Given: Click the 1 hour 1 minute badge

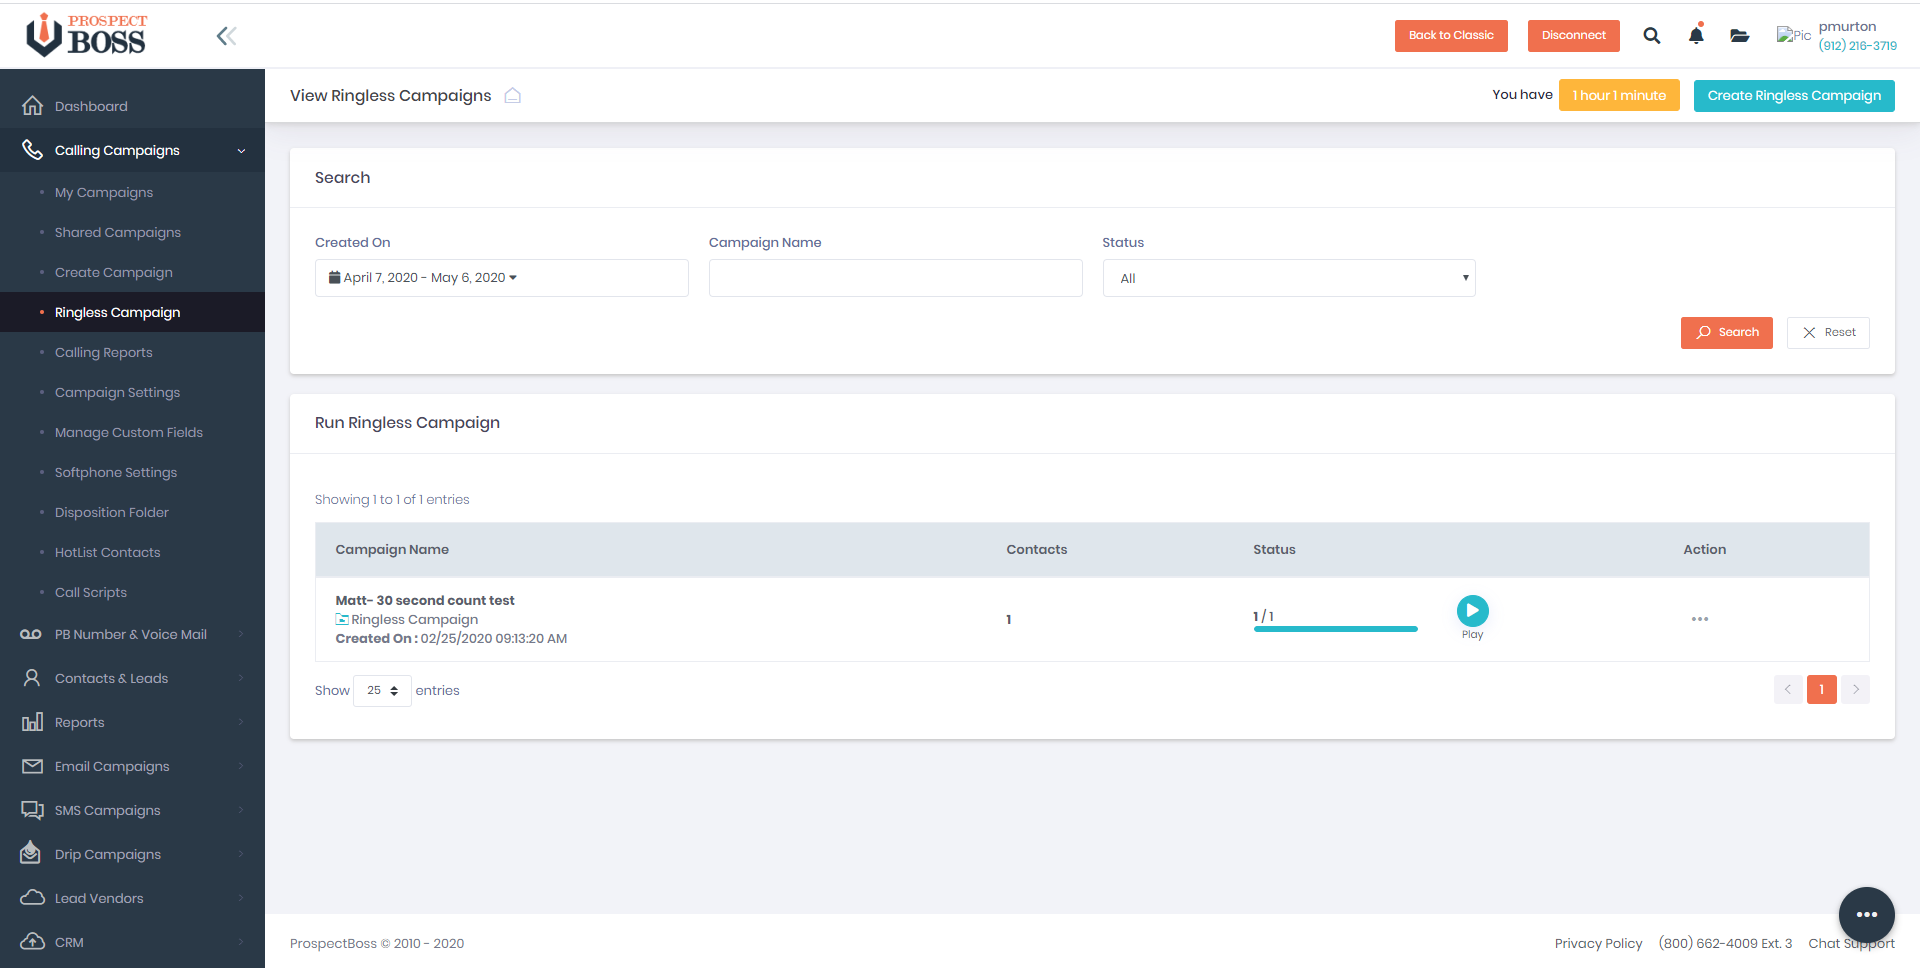Looking at the screenshot, I should [x=1619, y=96].
